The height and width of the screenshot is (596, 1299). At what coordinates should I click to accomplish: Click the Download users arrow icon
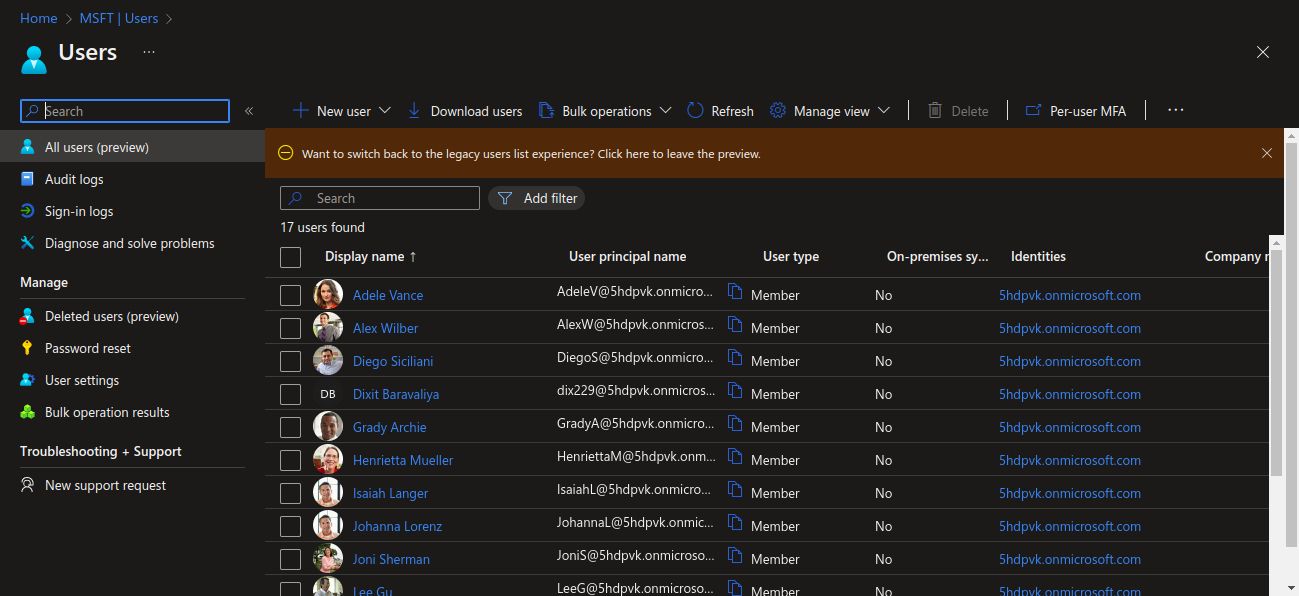click(414, 111)
